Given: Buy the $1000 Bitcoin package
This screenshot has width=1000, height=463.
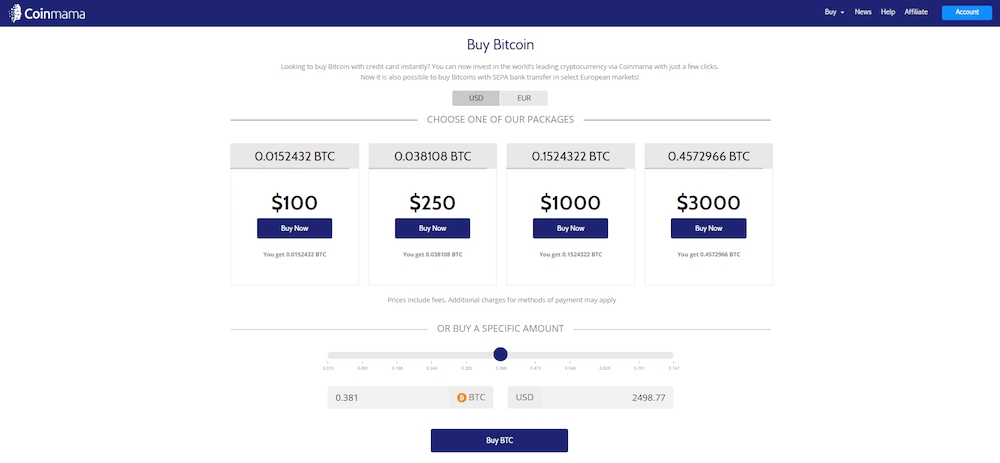Looking at the screenshot, I should [570, 228].
